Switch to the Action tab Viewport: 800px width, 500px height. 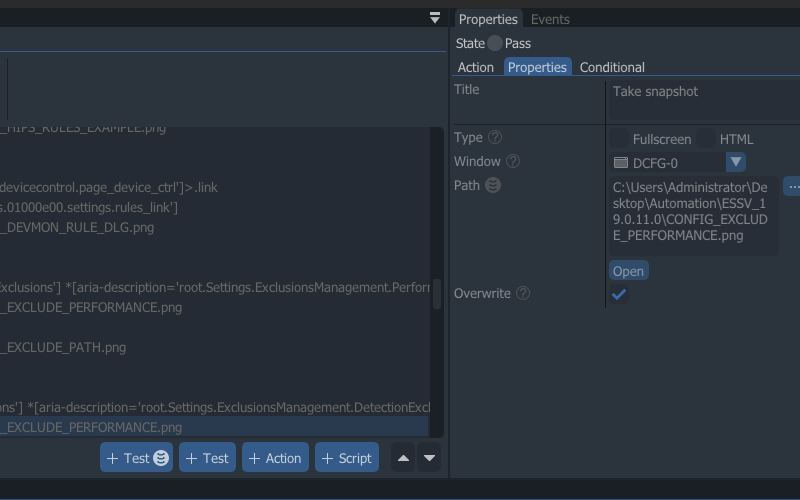pos(476,67)
